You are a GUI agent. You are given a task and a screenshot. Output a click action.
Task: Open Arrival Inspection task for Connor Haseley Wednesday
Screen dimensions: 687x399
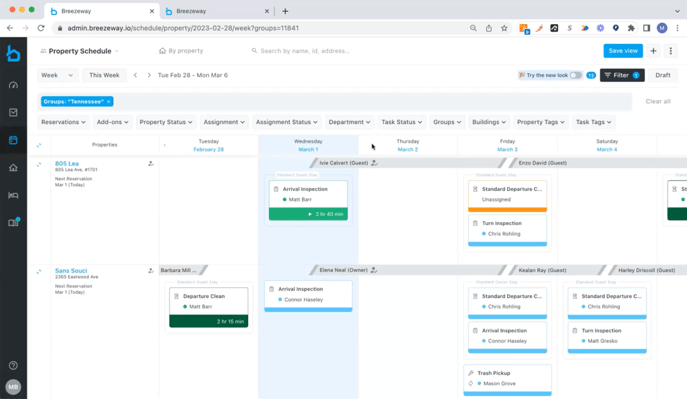(308, 297)
